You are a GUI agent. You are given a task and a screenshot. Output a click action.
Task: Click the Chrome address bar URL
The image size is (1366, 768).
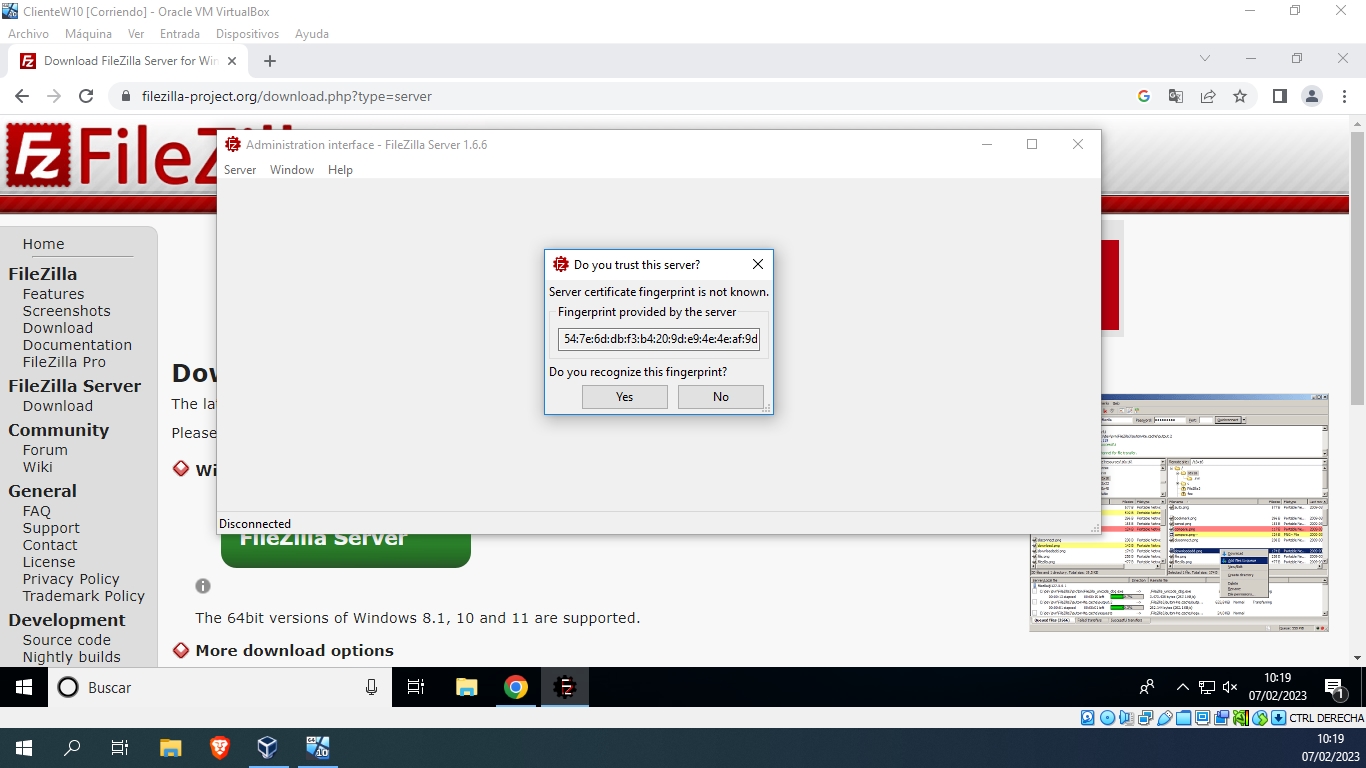click(x=287, y=97)
